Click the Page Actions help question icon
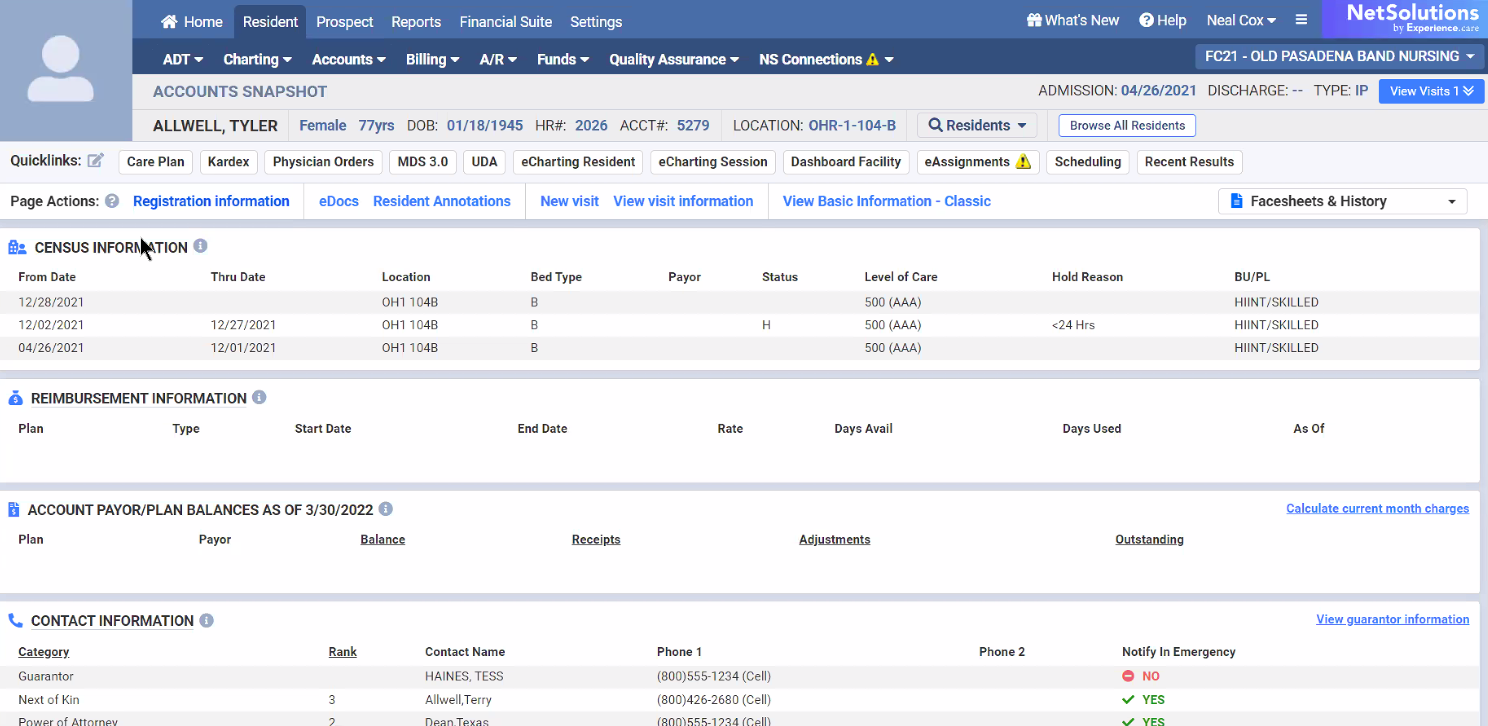 [112, 201]
